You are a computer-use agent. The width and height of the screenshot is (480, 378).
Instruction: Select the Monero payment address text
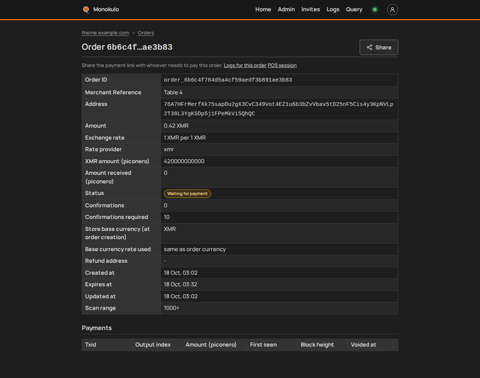click(x=278, y=109)
